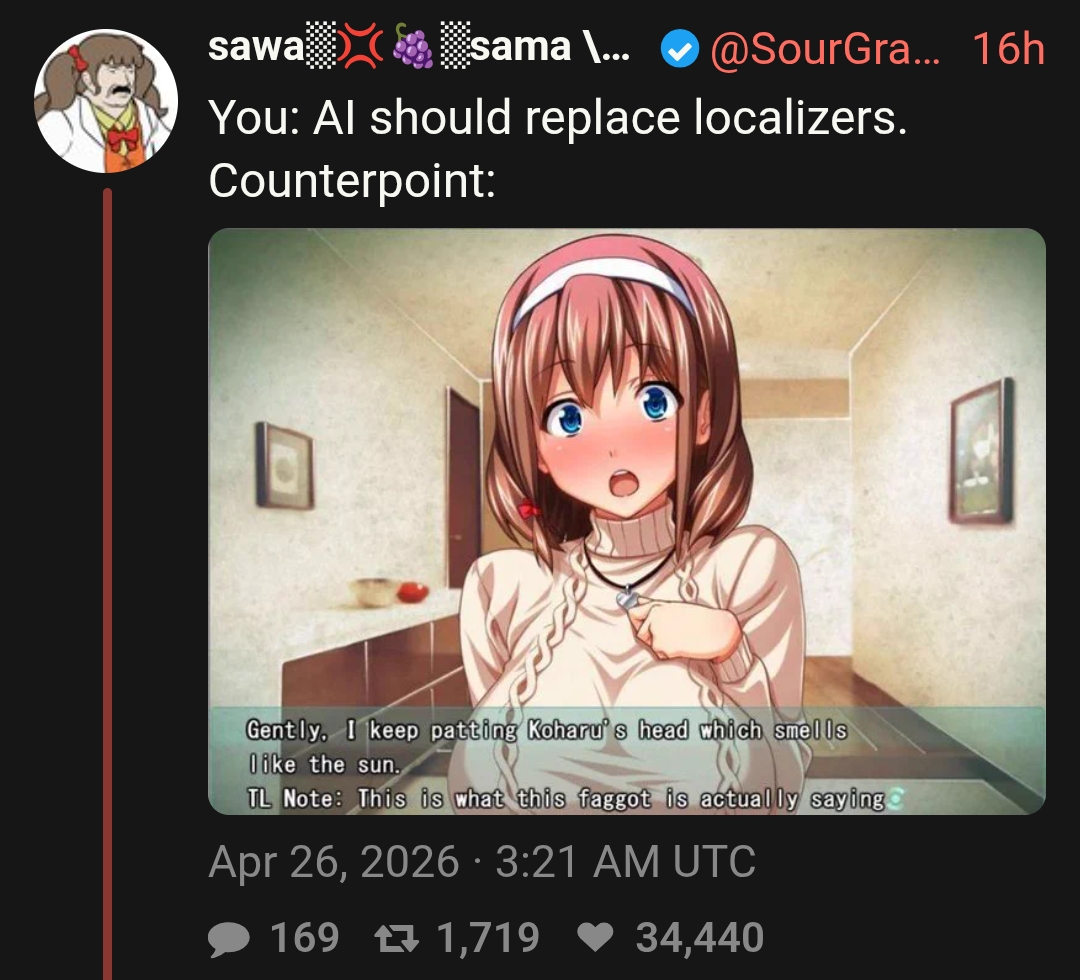Click the checkered block before "sama"
Image resolution: width=1080 pixels, height=980 pixels.
454,45
